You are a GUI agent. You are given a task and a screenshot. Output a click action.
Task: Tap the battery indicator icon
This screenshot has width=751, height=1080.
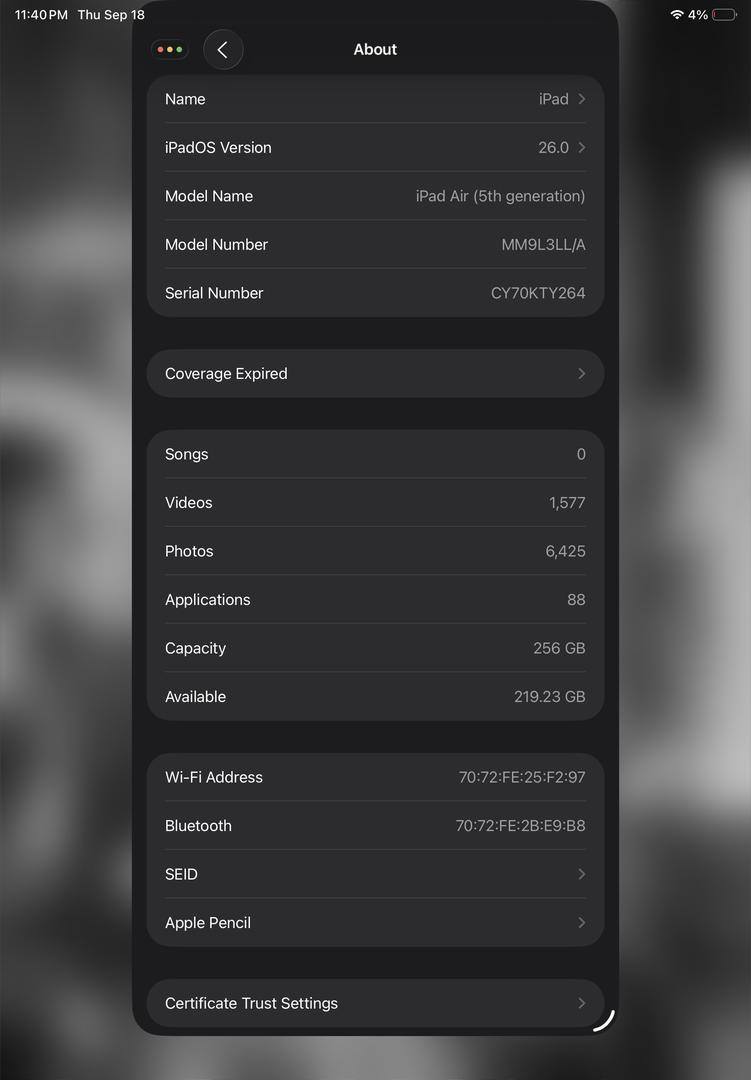click(x=724, y=14)
